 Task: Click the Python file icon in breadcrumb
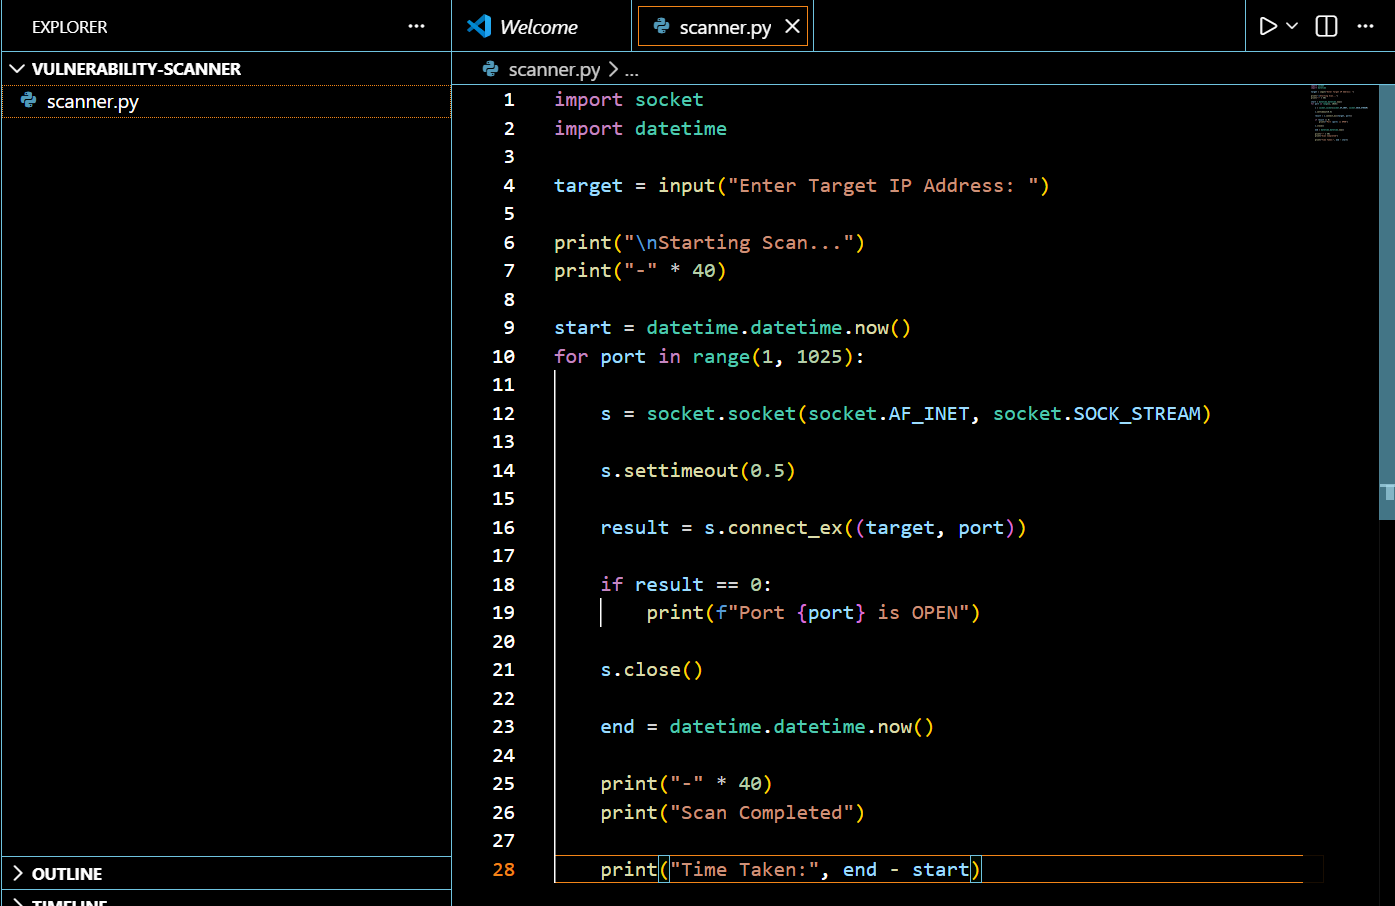(490, 69)
